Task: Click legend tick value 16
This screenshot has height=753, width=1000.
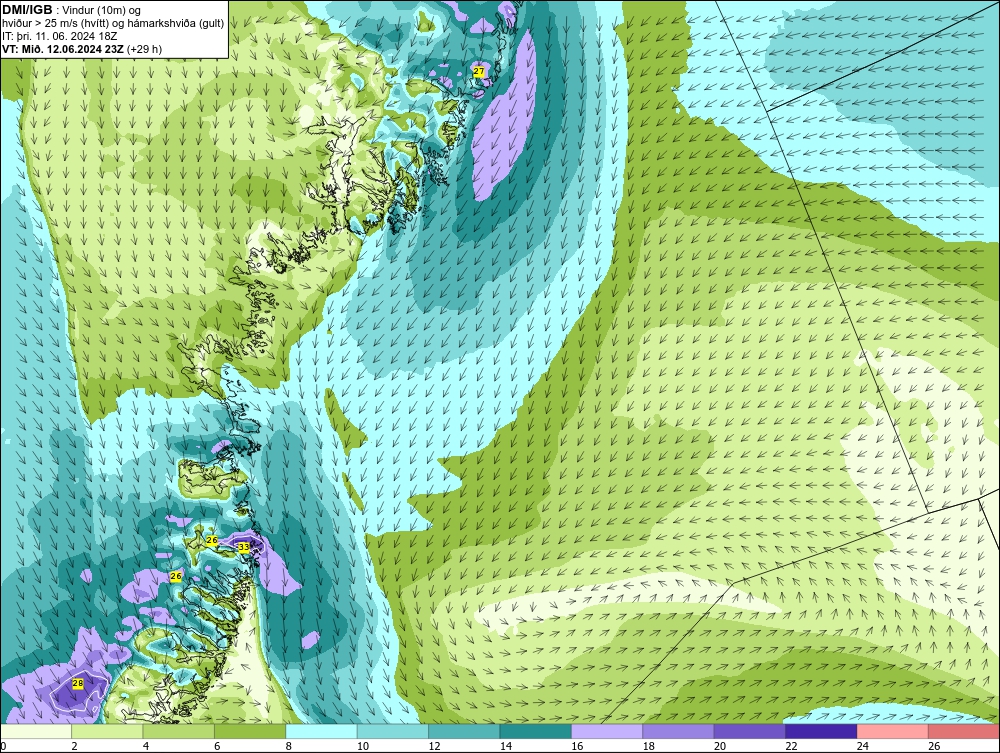Action: point(577,746)
